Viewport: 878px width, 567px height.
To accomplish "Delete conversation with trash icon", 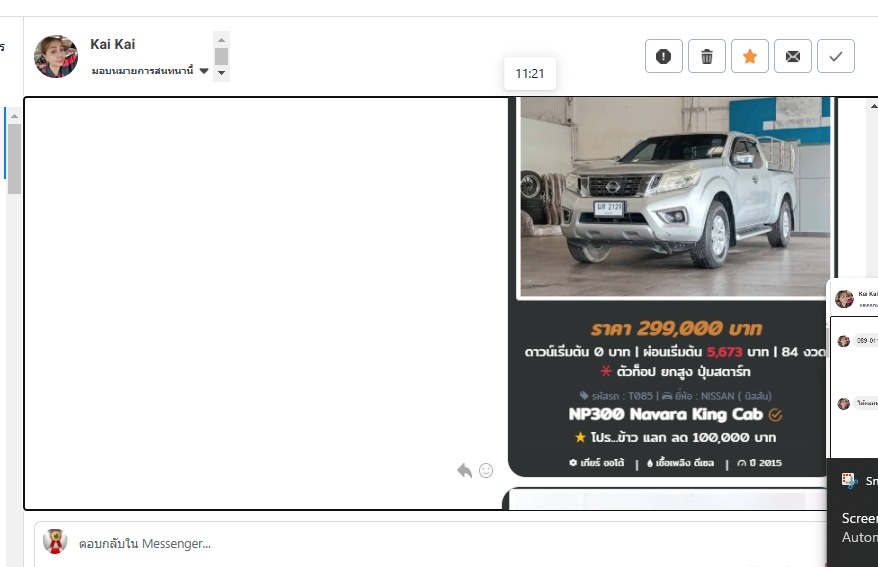I will (x=707, y=56).
